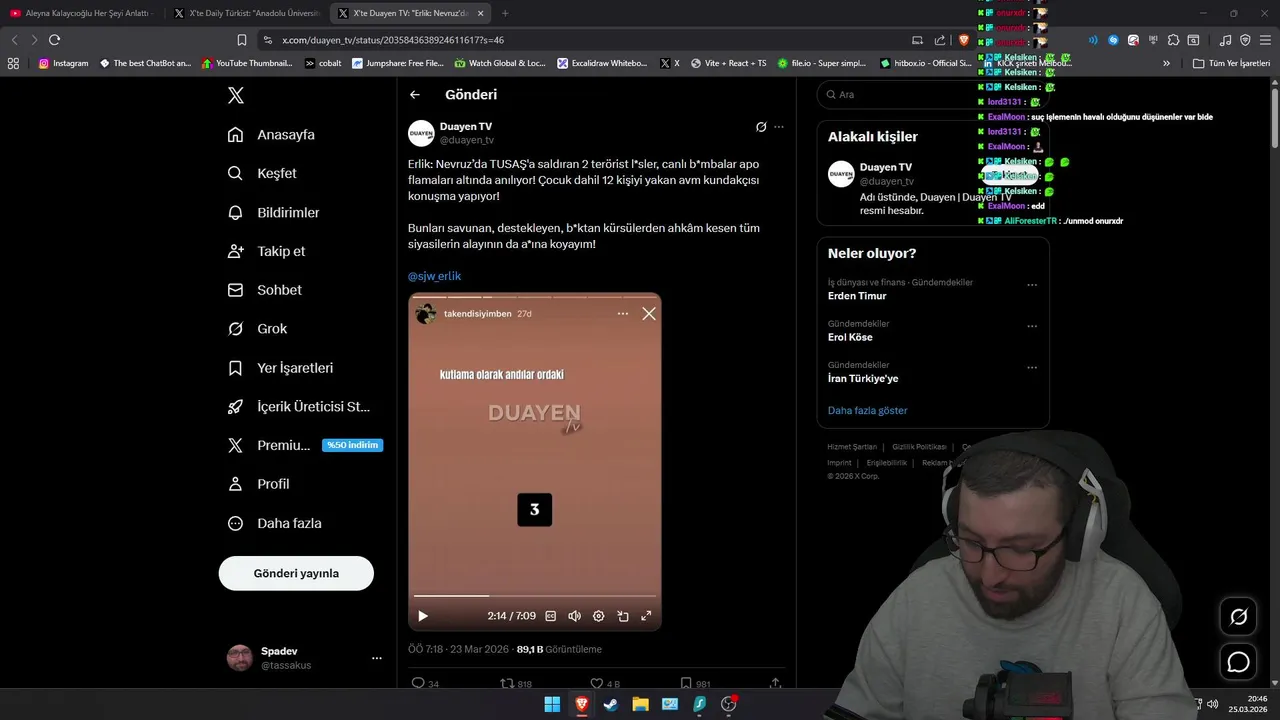Mute the video volume
The height and width of the screenshot is (720, 1280).
(575, 616)
